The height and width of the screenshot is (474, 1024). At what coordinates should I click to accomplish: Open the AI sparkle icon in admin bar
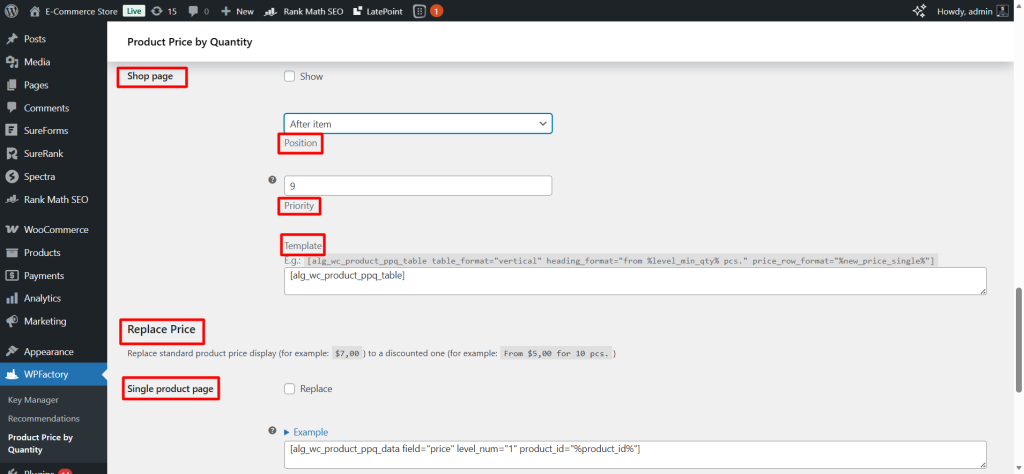click(x=920, y=11)
